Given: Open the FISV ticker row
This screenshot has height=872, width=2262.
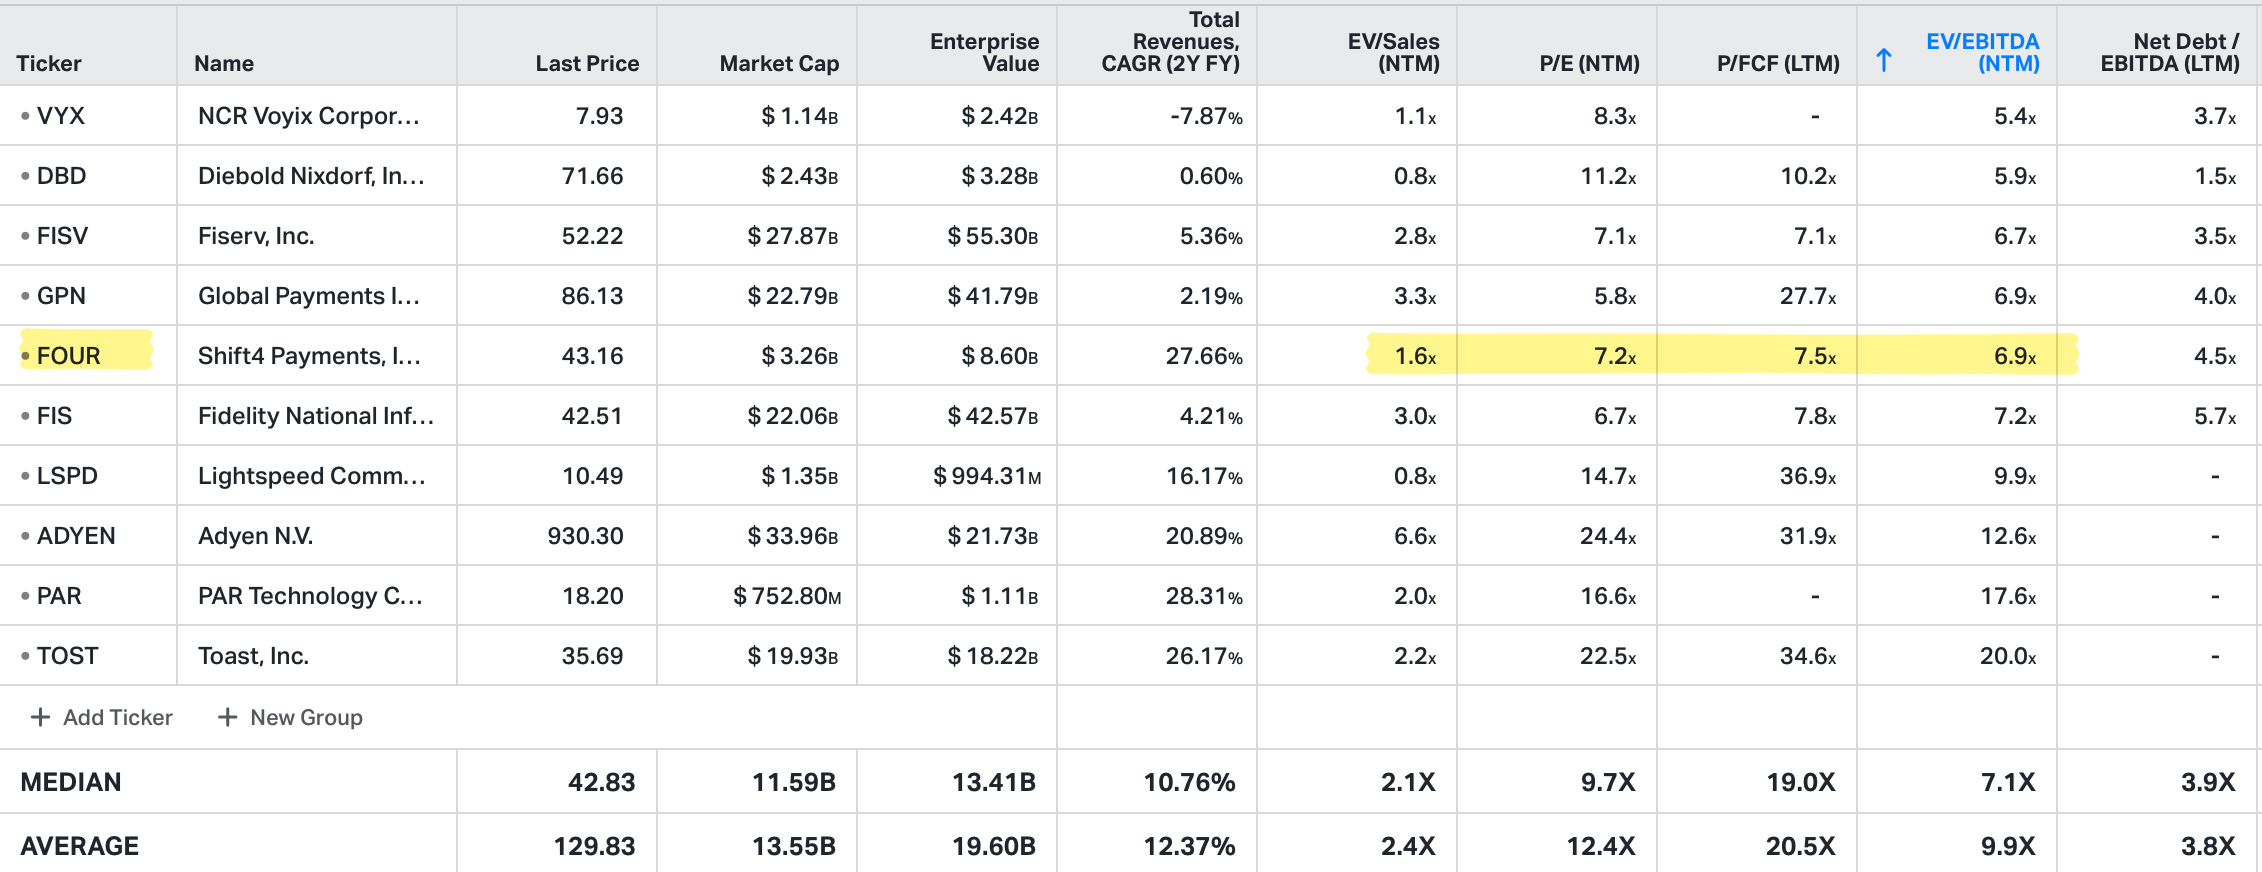Looking at the screenshot, I should [x=62, y=236].
